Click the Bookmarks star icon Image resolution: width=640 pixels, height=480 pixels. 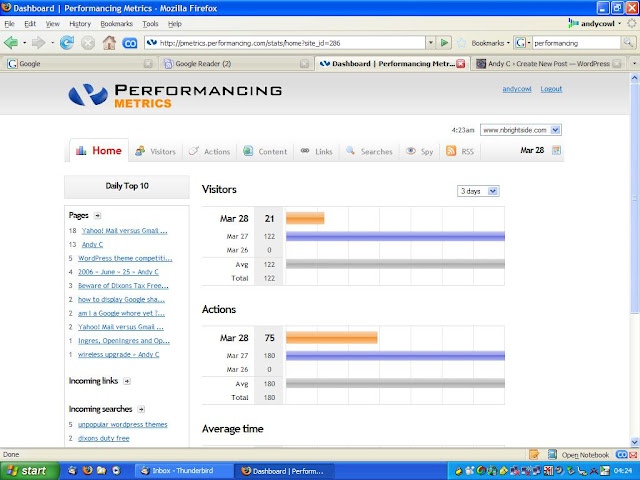point(462,43)
